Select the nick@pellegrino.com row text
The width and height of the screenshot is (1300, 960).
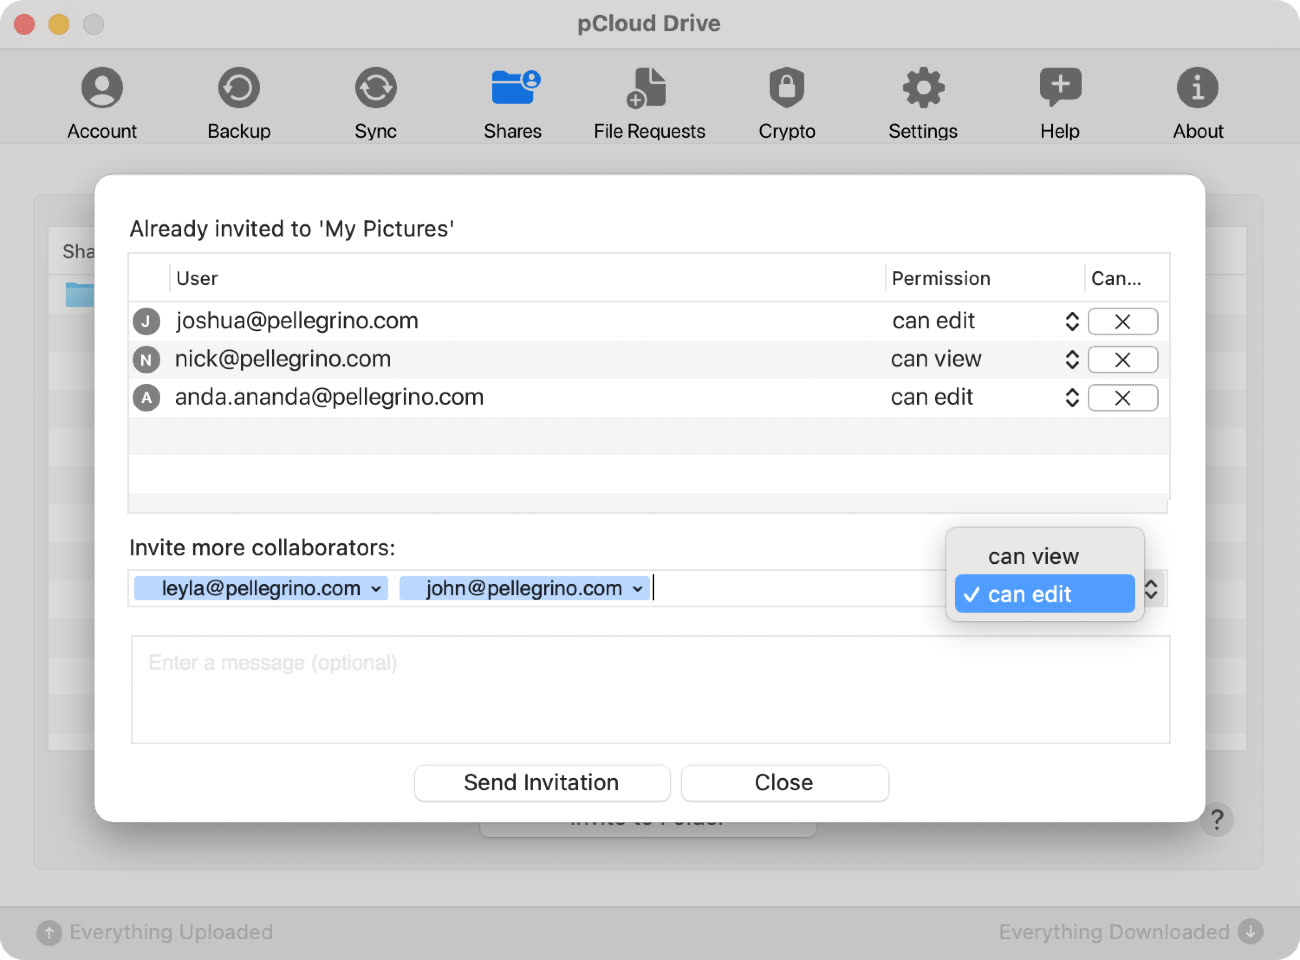coord(283,359)
